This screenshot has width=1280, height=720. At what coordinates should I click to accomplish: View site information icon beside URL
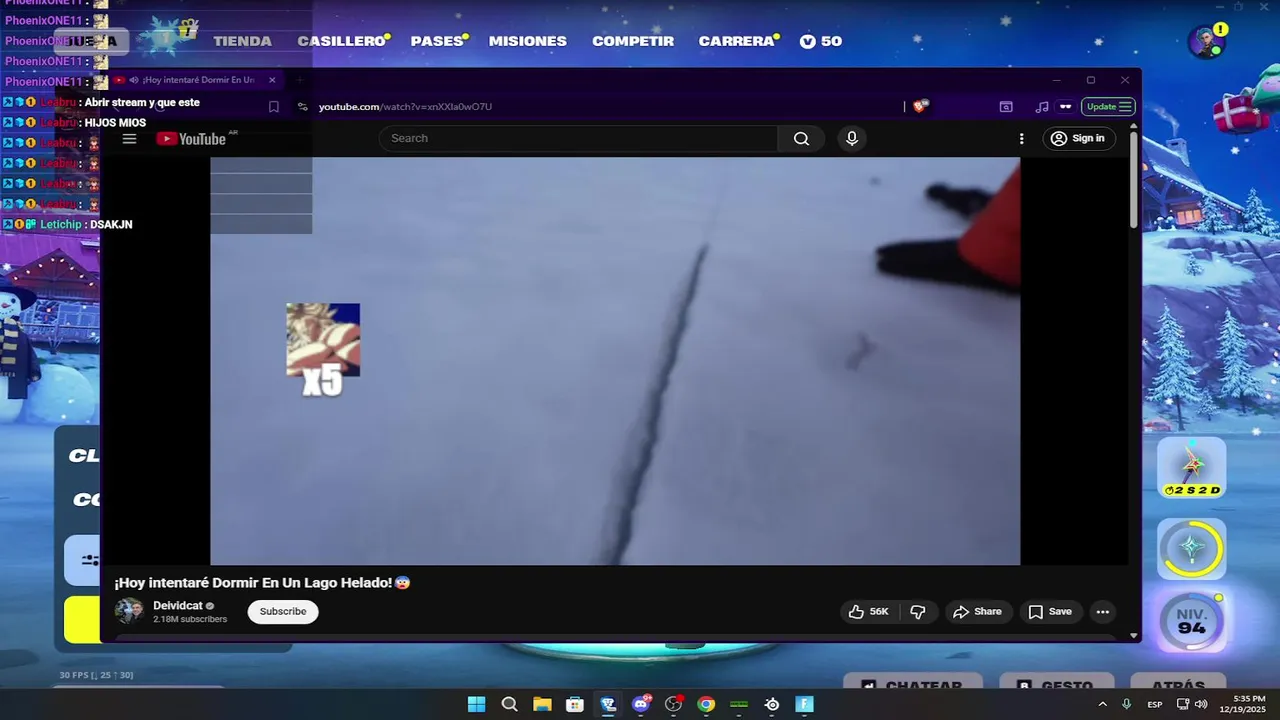302,106
